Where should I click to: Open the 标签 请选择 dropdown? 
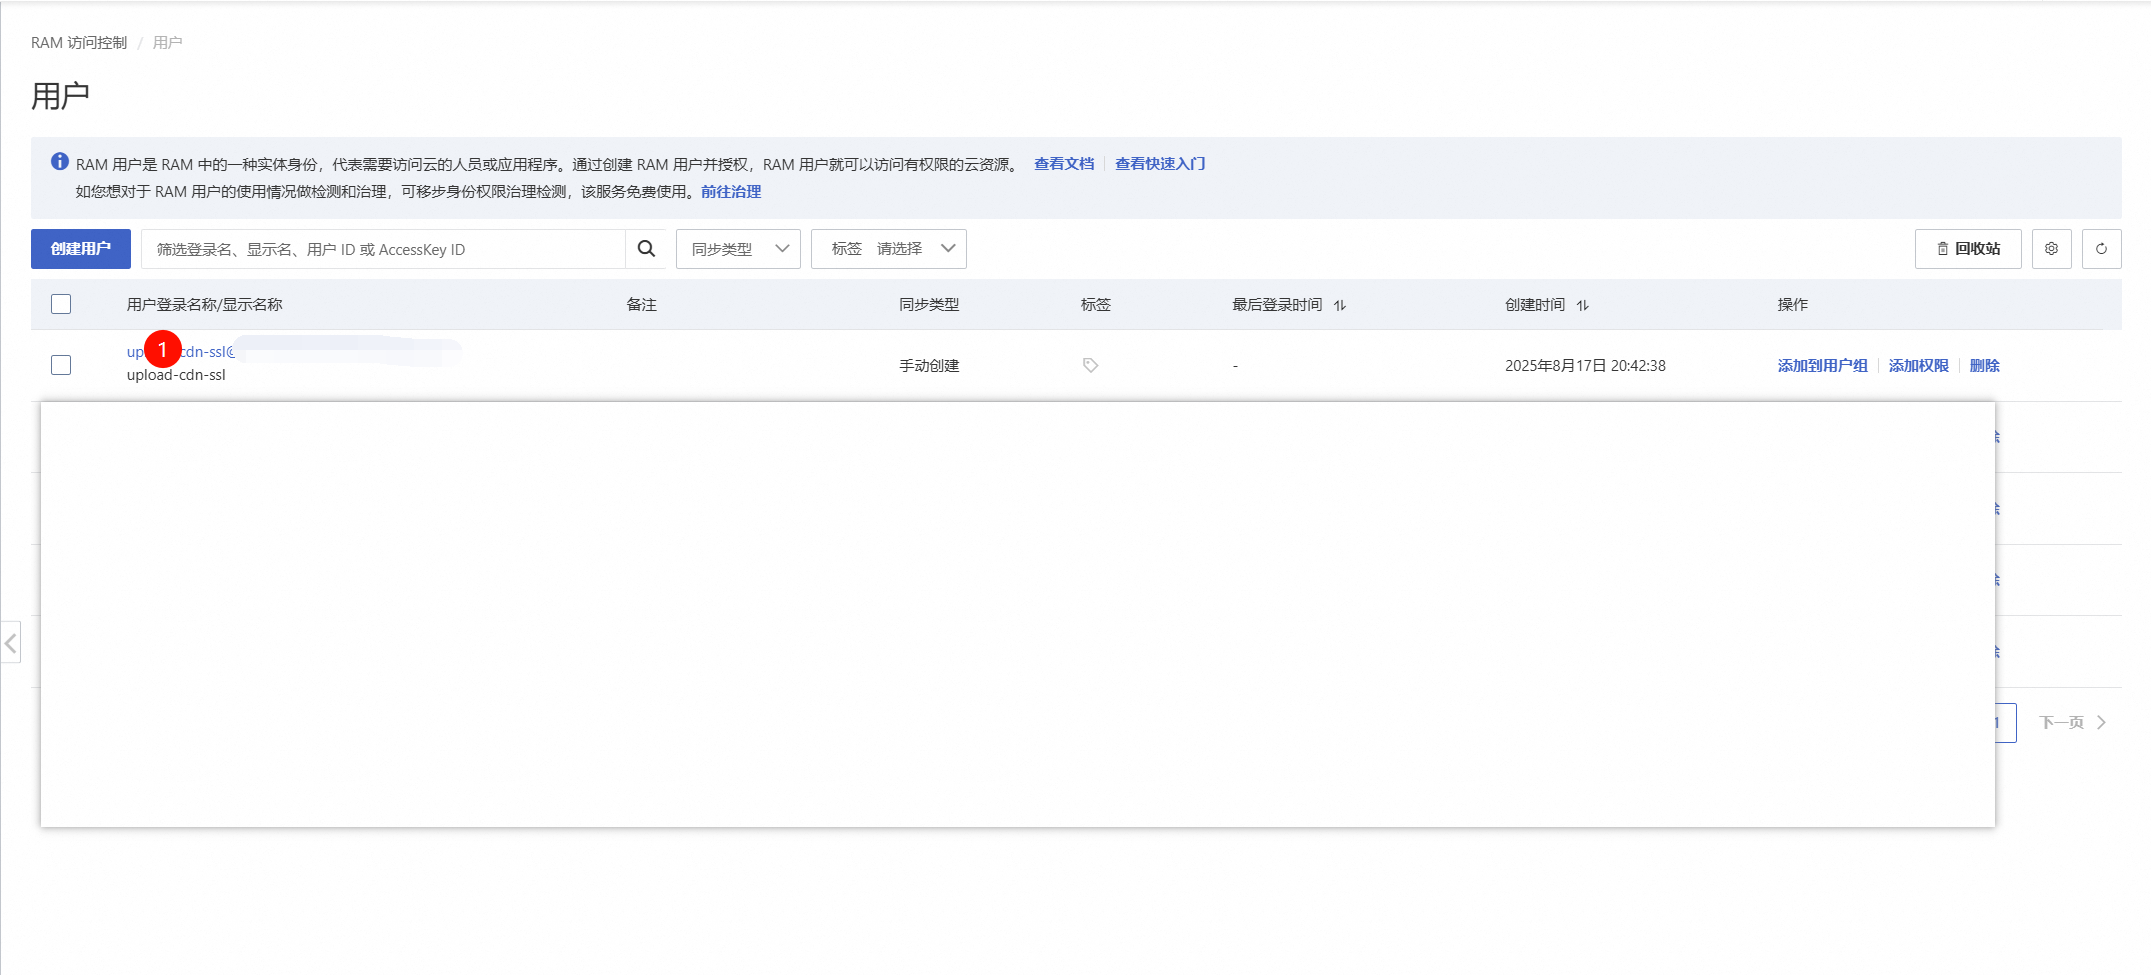tap(888, 249)
